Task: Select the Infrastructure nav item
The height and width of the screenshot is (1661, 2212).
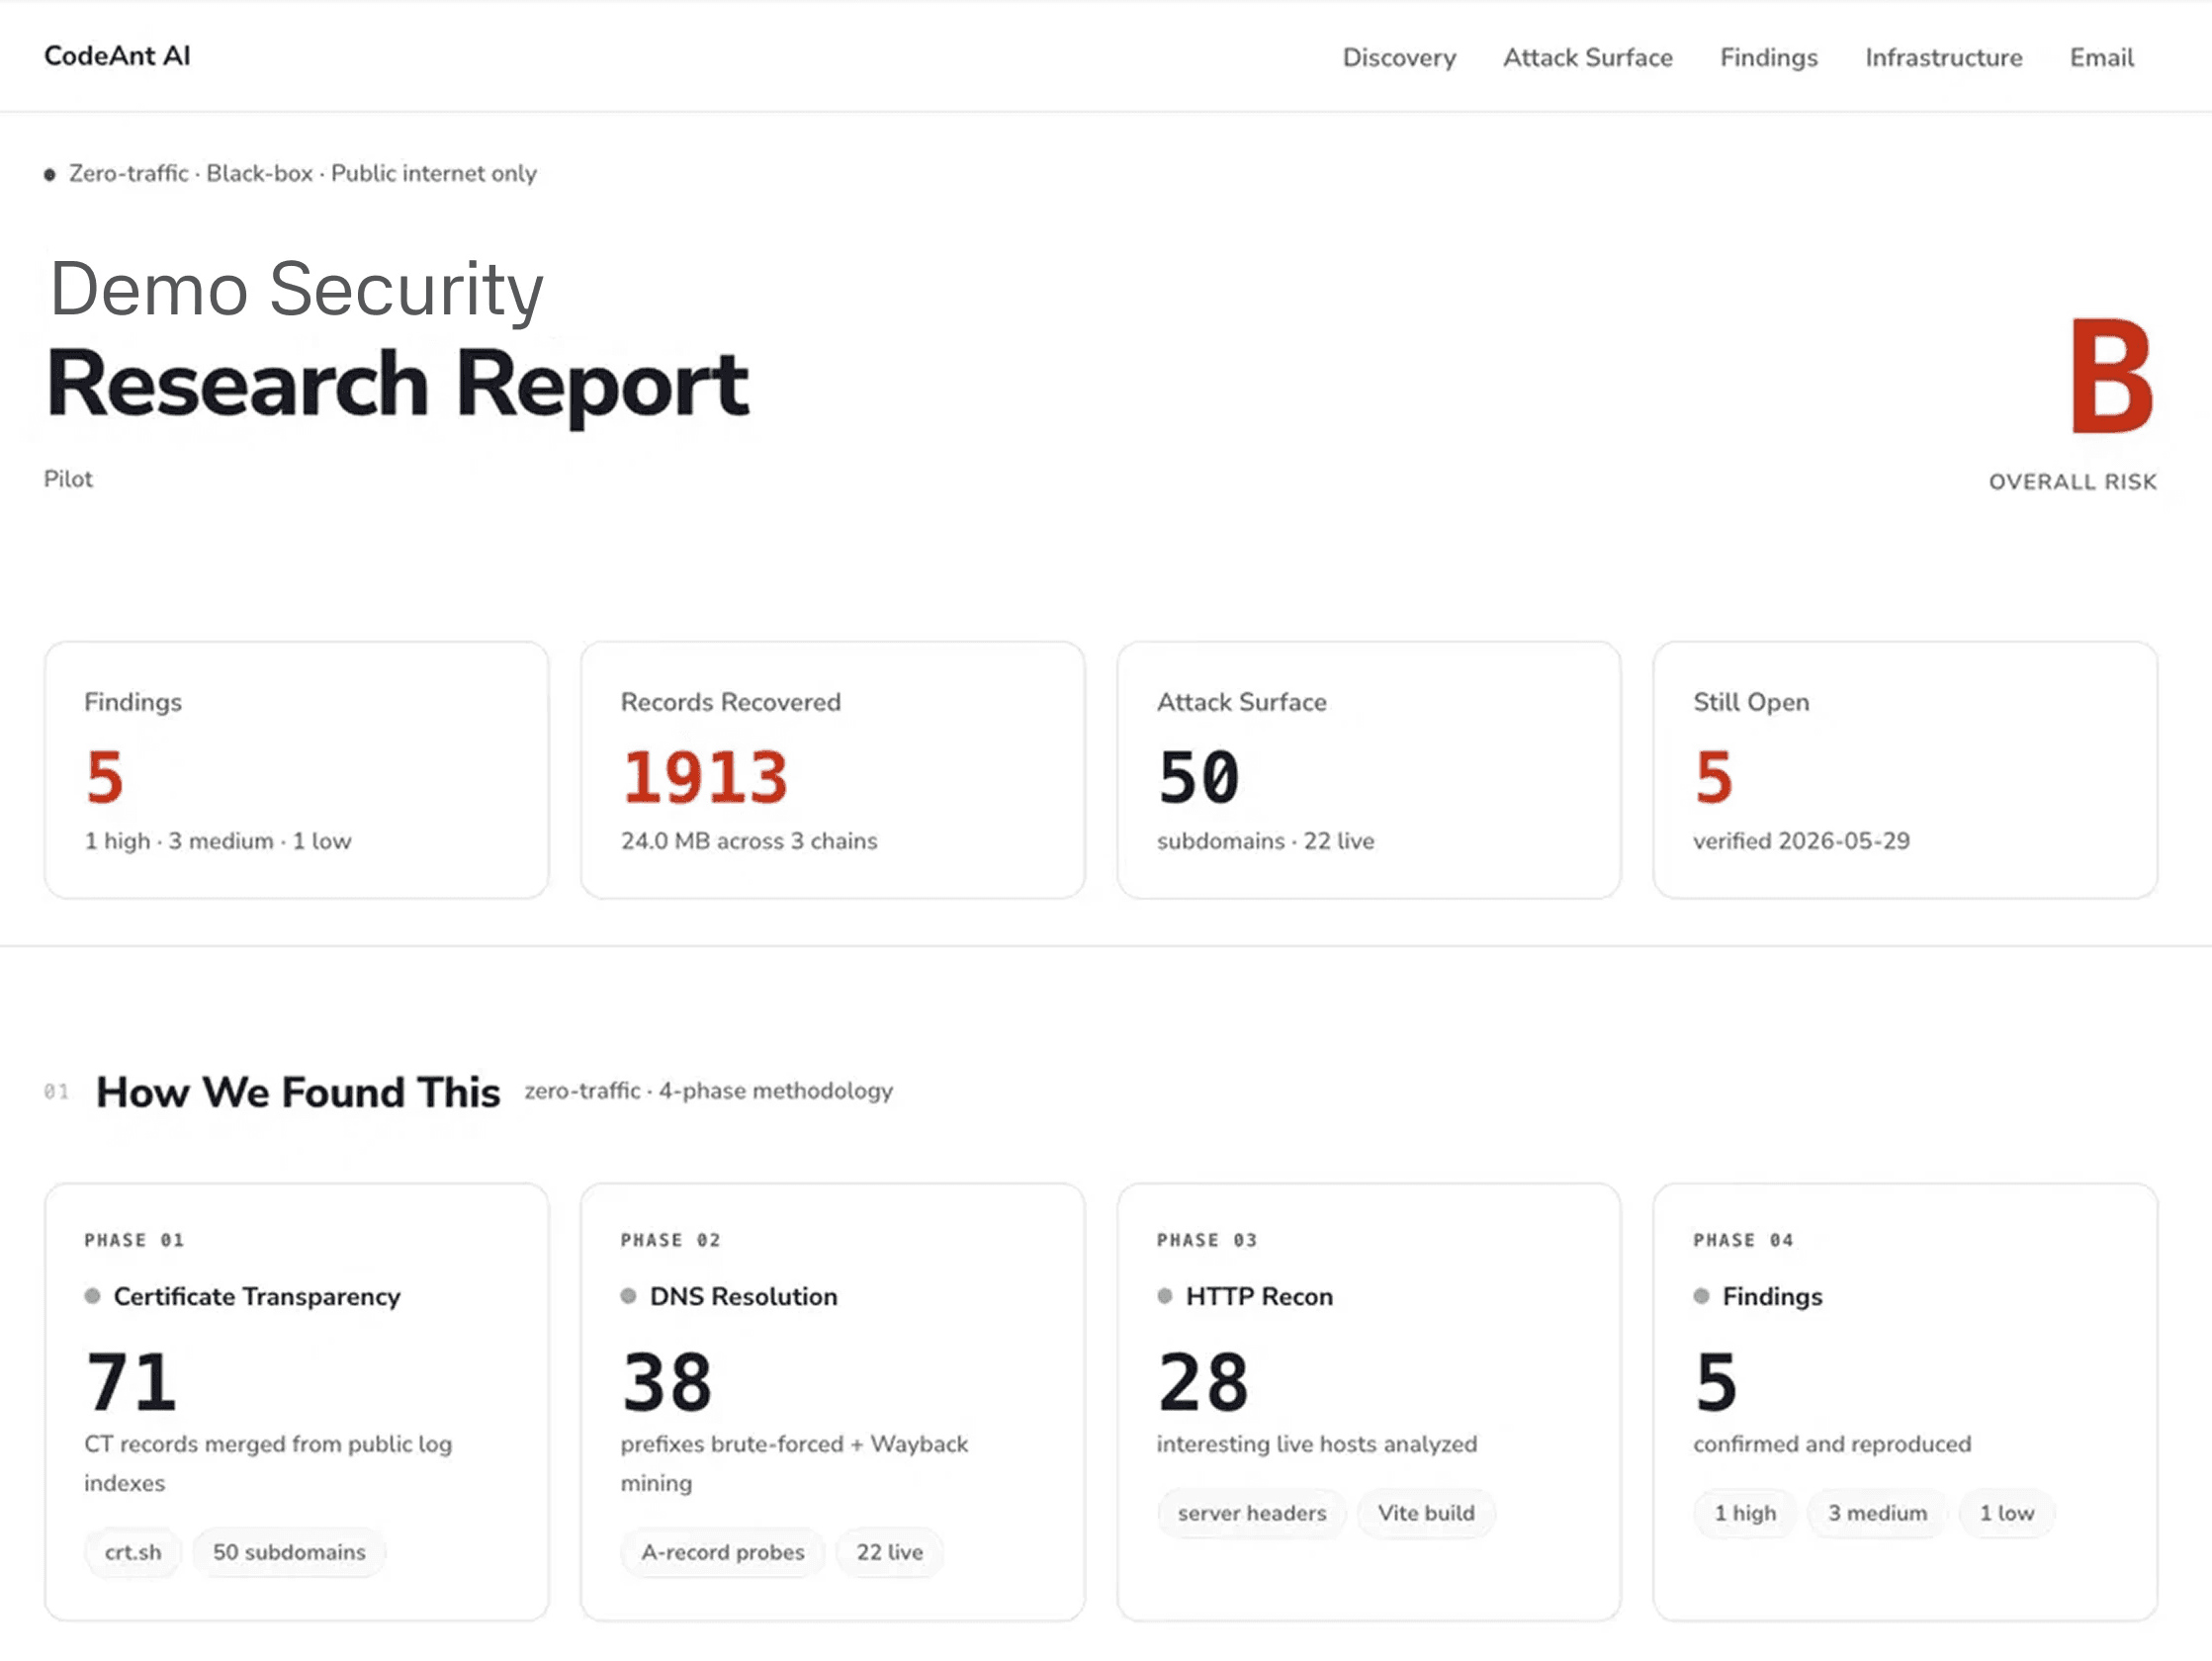Action: click(x=1944, y=58)
